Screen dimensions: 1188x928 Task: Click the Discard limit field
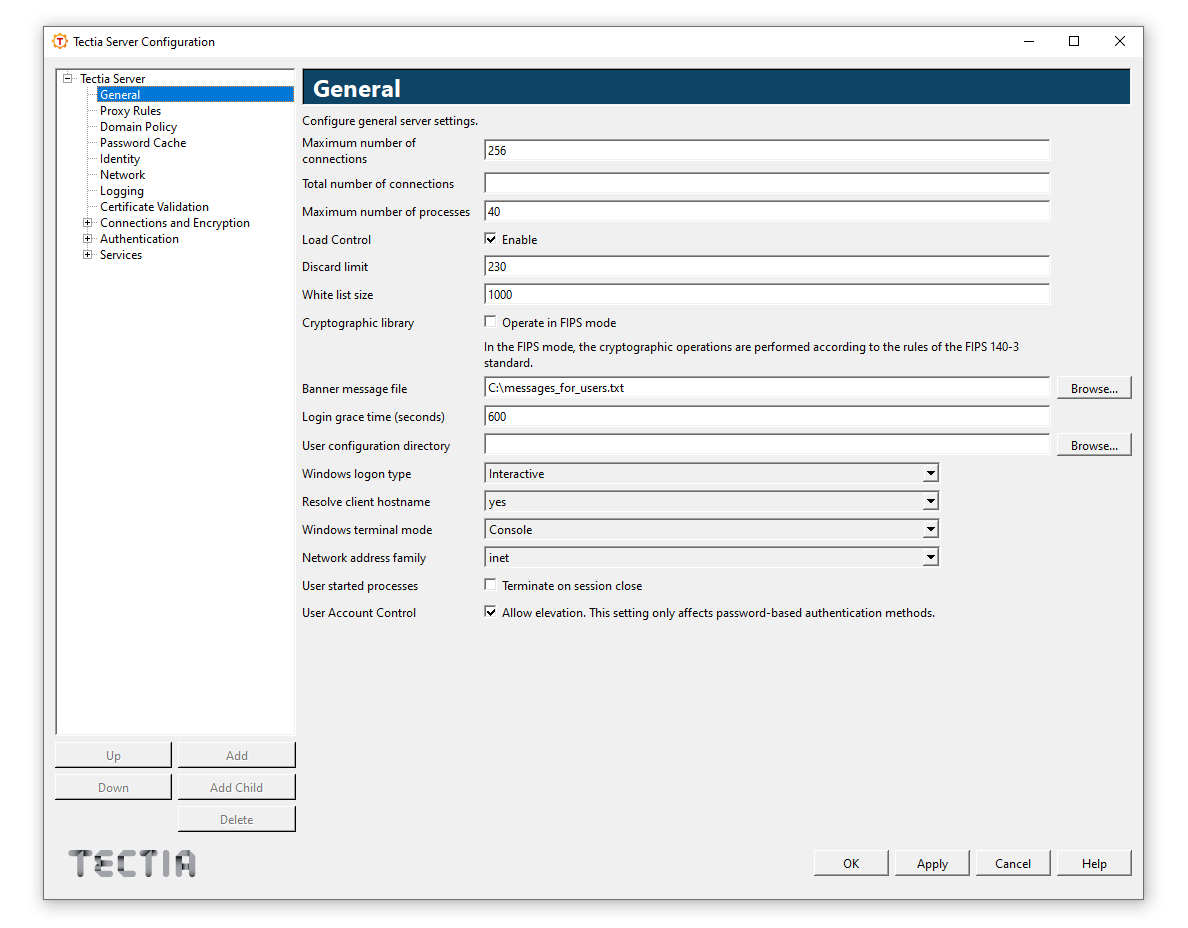click(x=767, y=267)
